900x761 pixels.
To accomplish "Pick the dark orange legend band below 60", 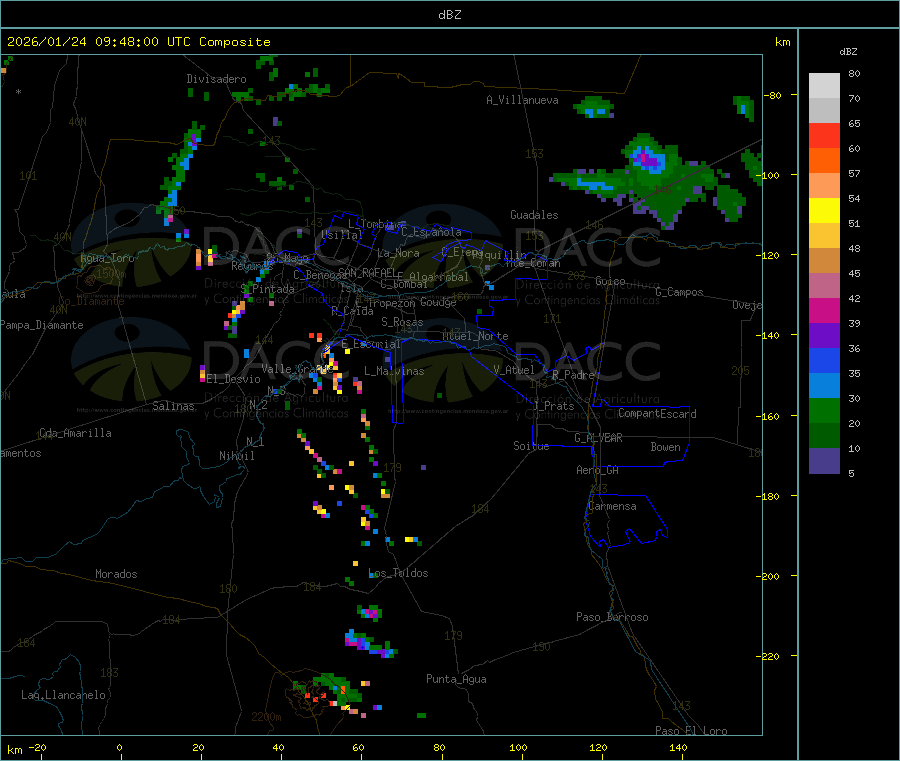I will pyautogui.click(x=824, y=161).
